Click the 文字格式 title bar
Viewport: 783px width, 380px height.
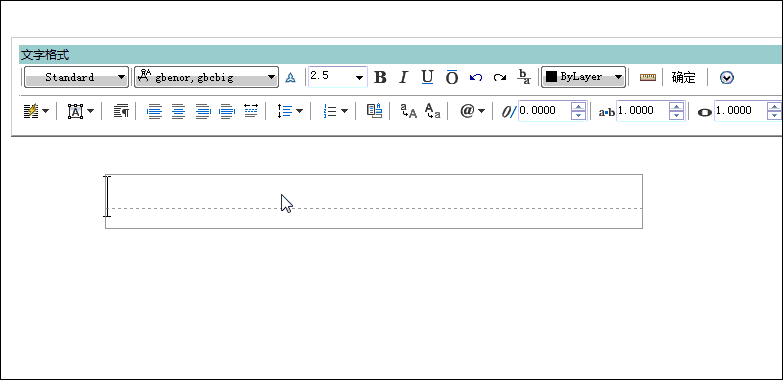tap(400, 54)
